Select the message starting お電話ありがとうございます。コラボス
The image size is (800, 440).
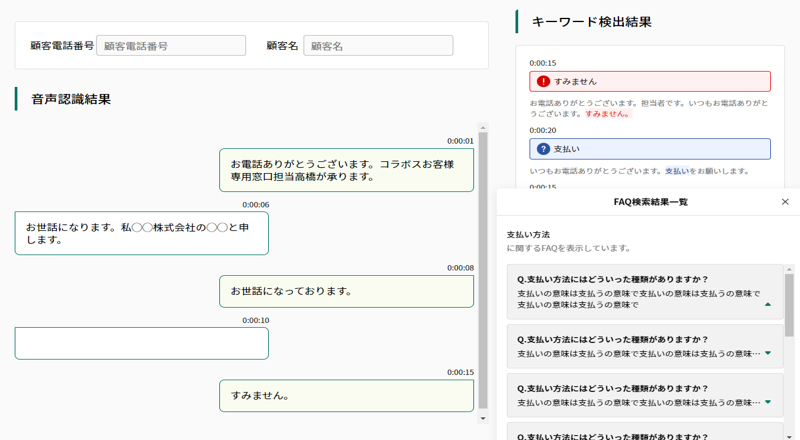point(346,170)
